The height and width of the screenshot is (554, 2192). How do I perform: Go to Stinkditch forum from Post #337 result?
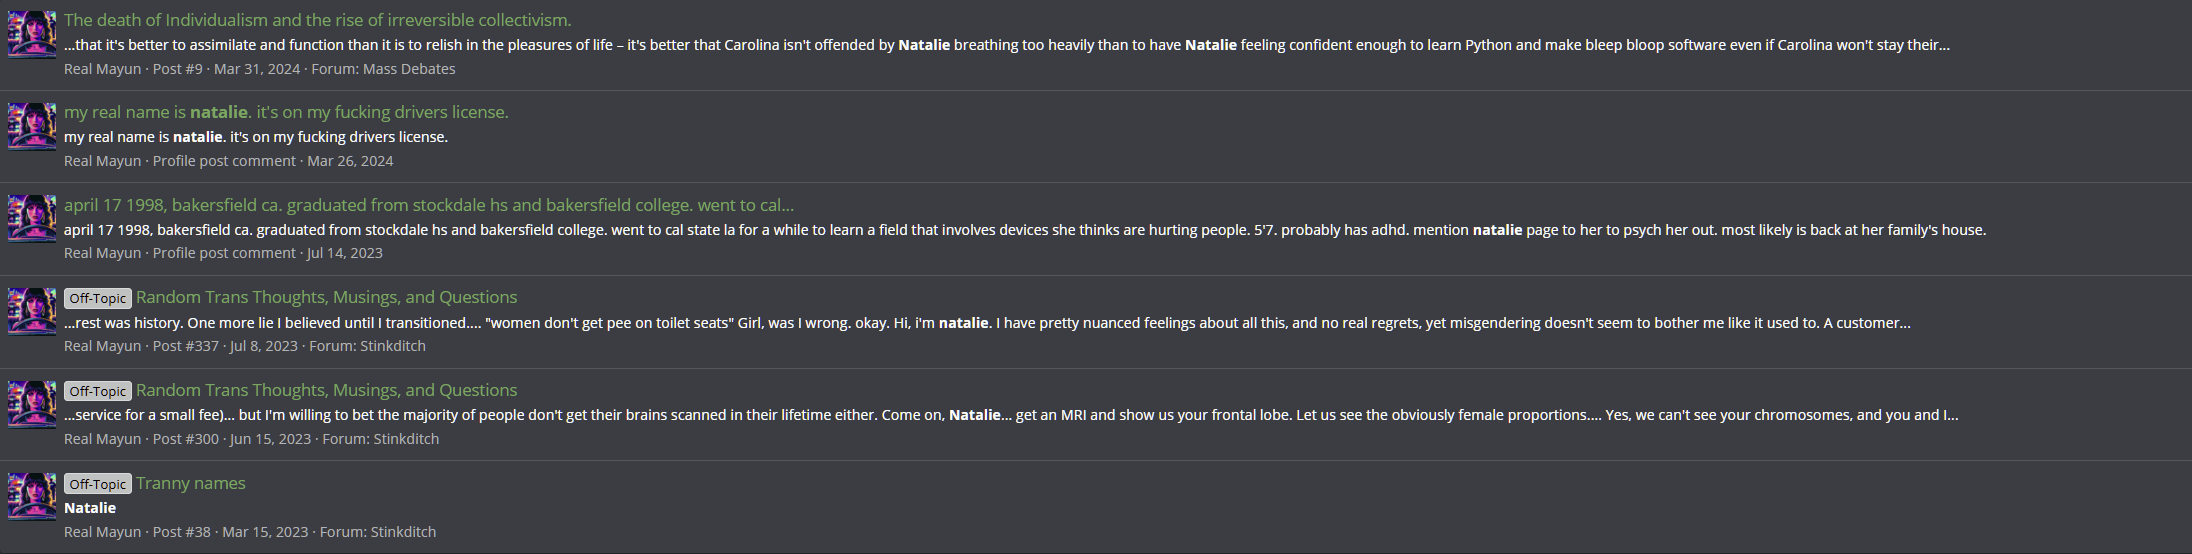tap(393, 346)
